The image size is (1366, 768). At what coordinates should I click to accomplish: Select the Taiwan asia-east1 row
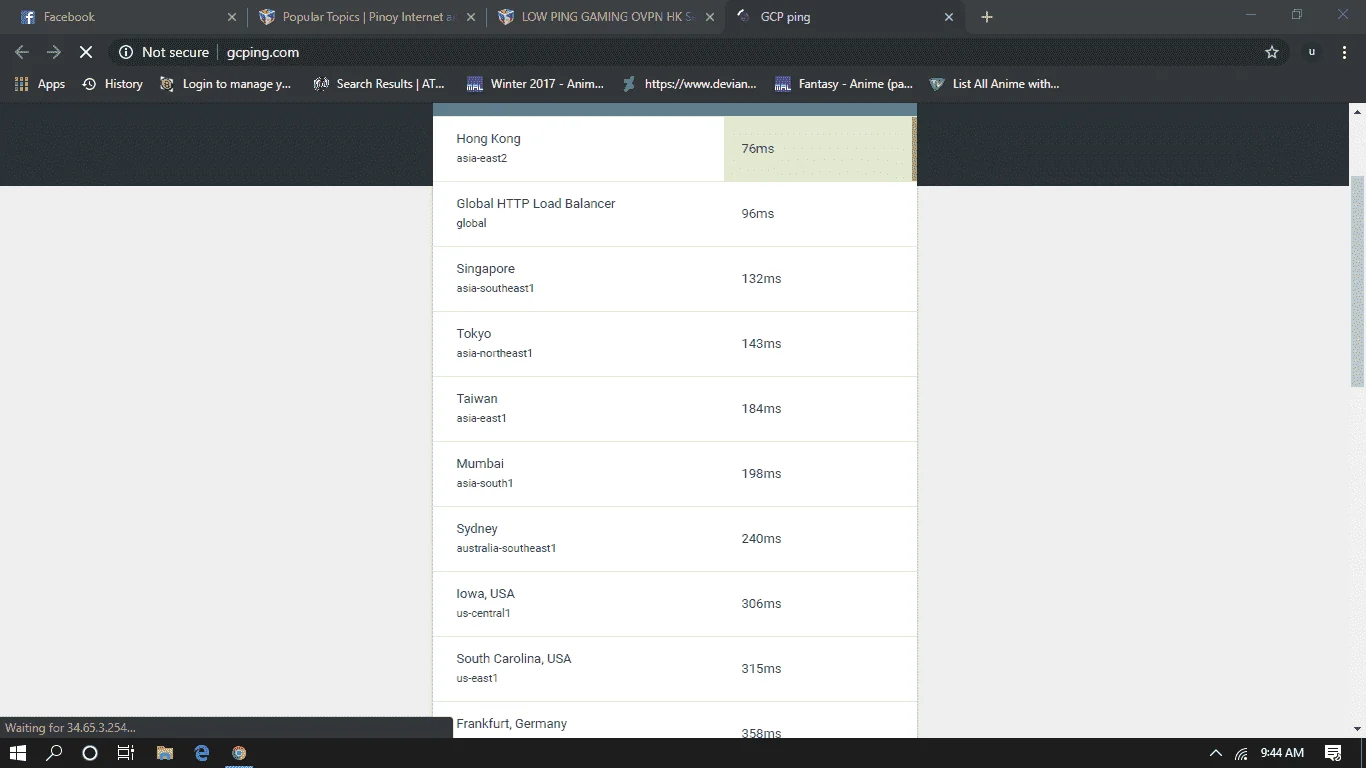pyautogui.click(x=674, y=409)
